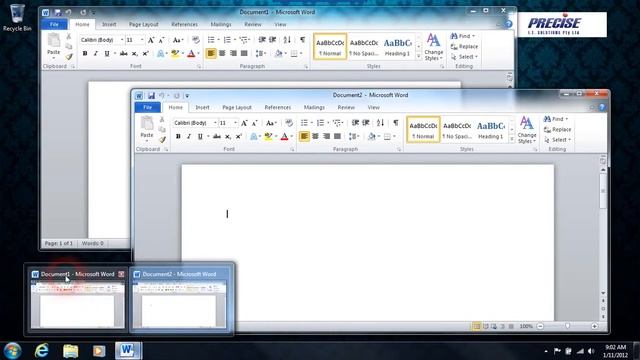Justify text in Document2
This screenshot has width=640, height=360.
(337, 136)
